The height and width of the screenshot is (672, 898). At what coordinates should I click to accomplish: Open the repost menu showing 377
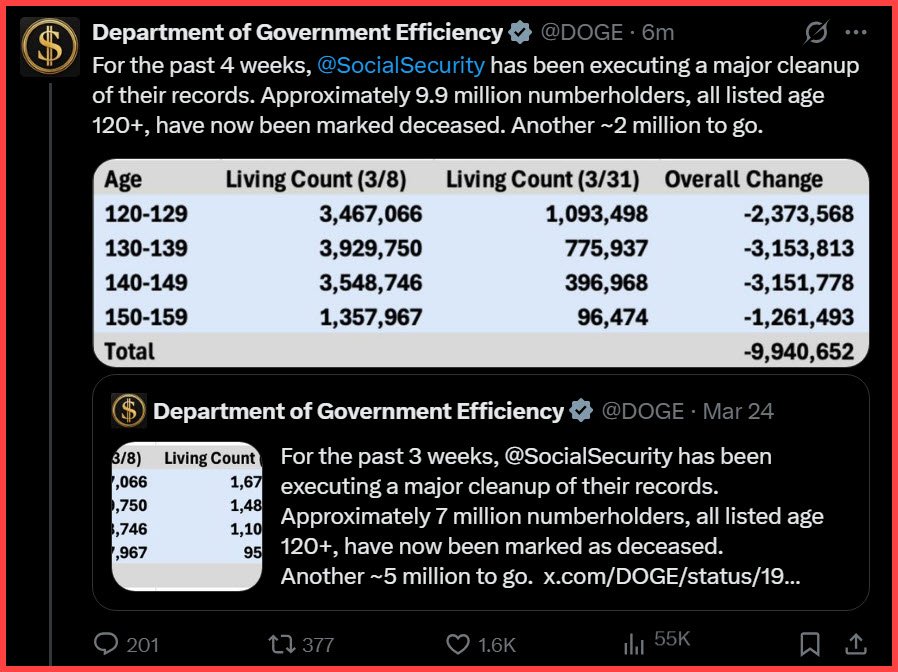click(283, 644)
